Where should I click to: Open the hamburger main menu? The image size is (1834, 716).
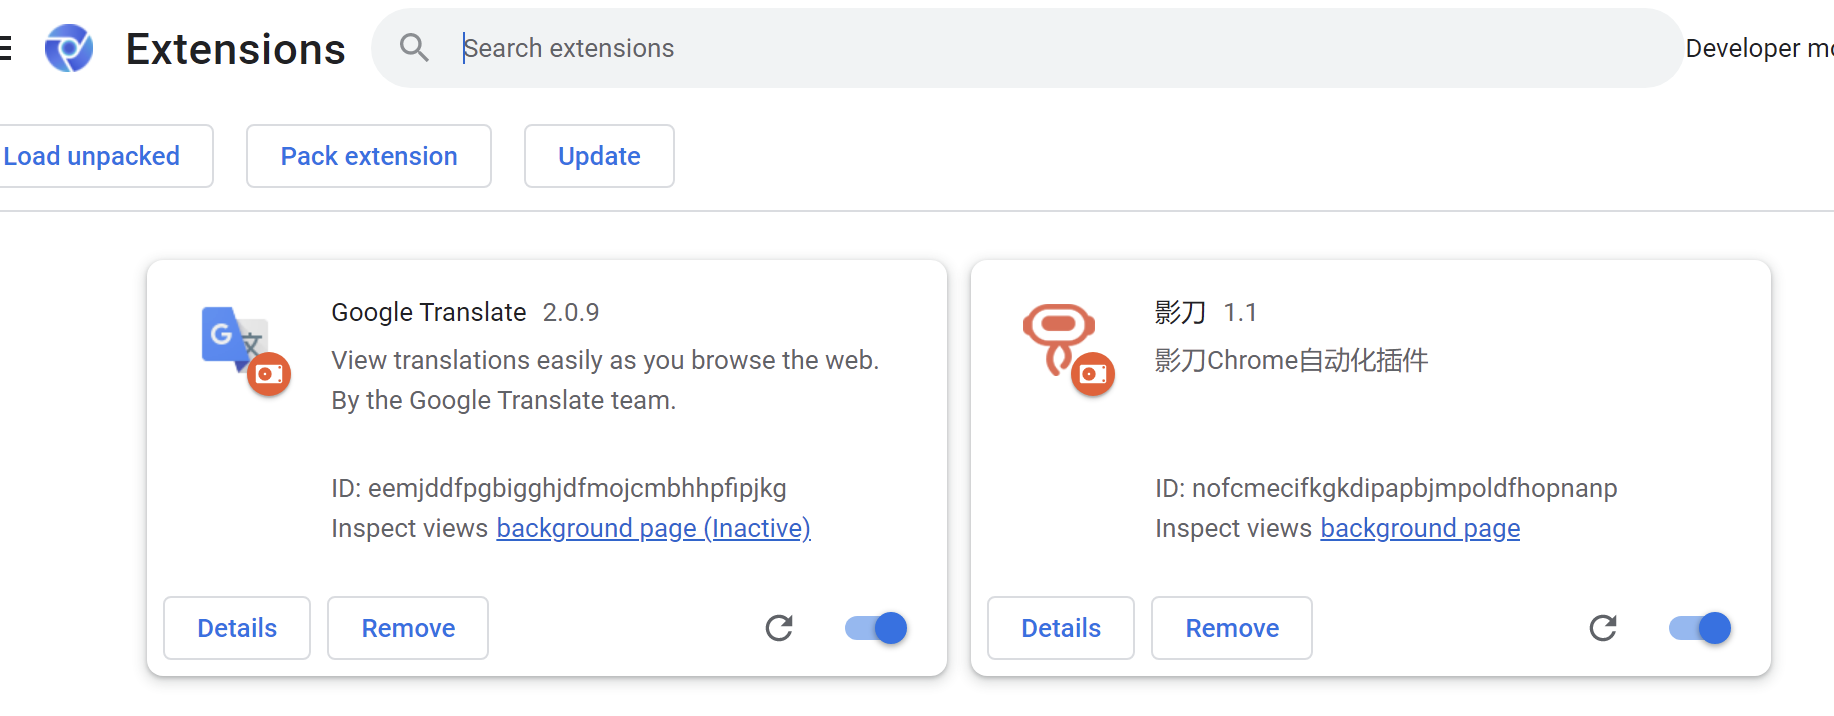click(x=5, y=48)
